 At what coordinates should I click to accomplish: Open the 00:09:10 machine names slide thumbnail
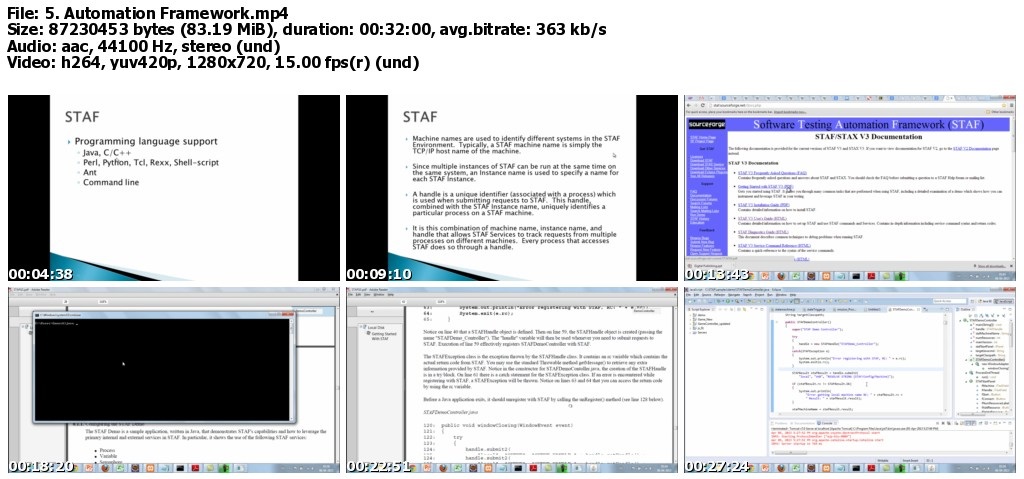pos(512,188)
